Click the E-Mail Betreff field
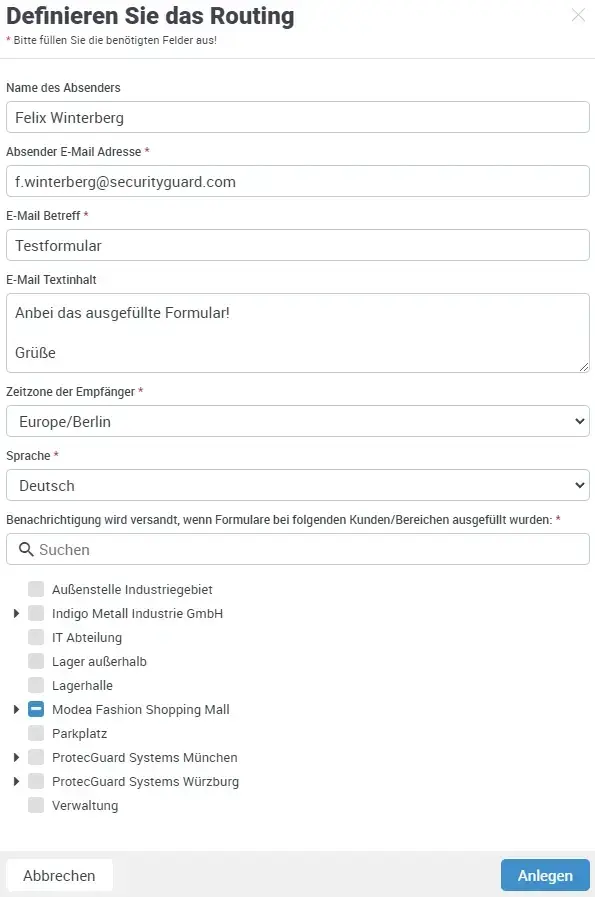The height and width of the screenshot is (897, 595). pos(297,245)
